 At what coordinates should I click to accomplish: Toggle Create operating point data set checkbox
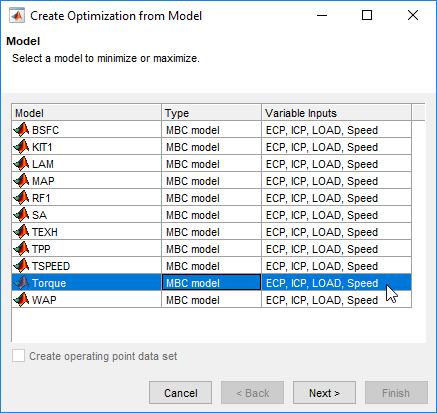(18, 356)
